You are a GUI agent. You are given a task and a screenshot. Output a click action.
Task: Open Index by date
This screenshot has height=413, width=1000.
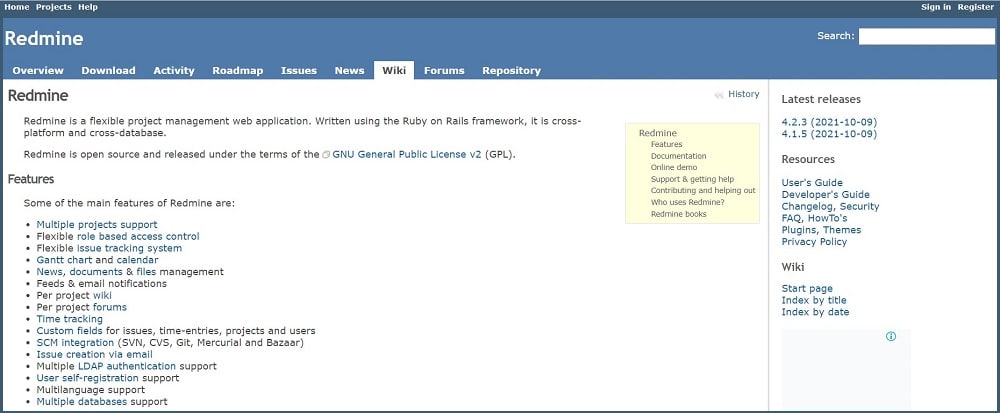(815, 312)
